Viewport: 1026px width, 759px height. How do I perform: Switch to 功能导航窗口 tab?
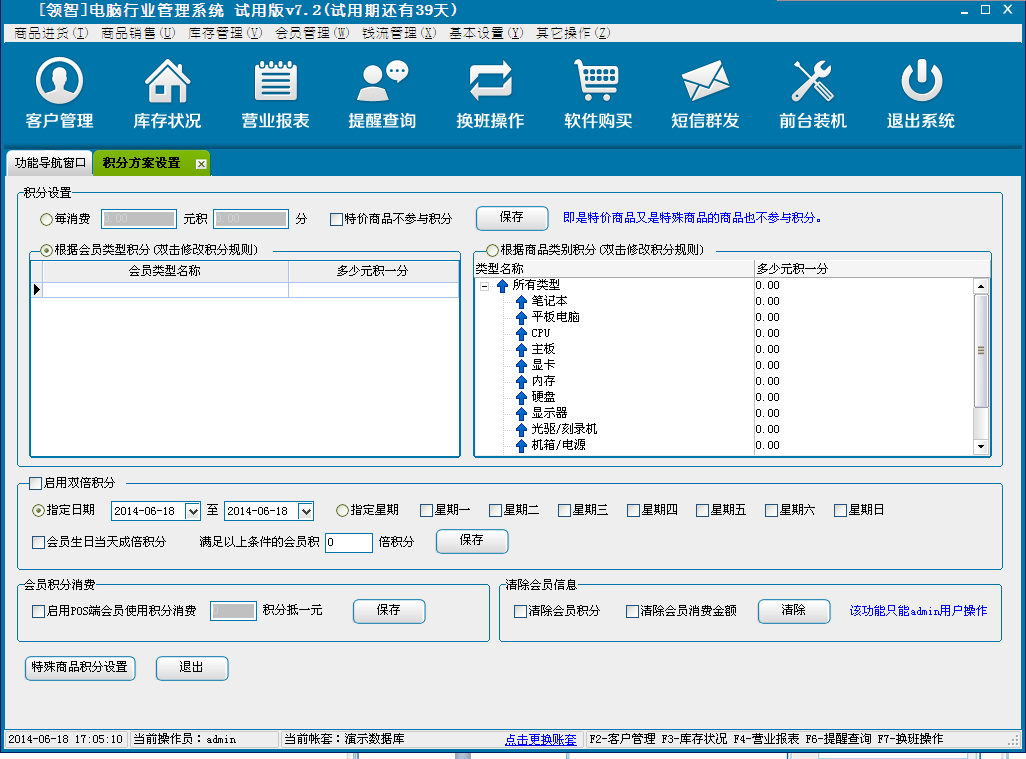pos(50,163)
